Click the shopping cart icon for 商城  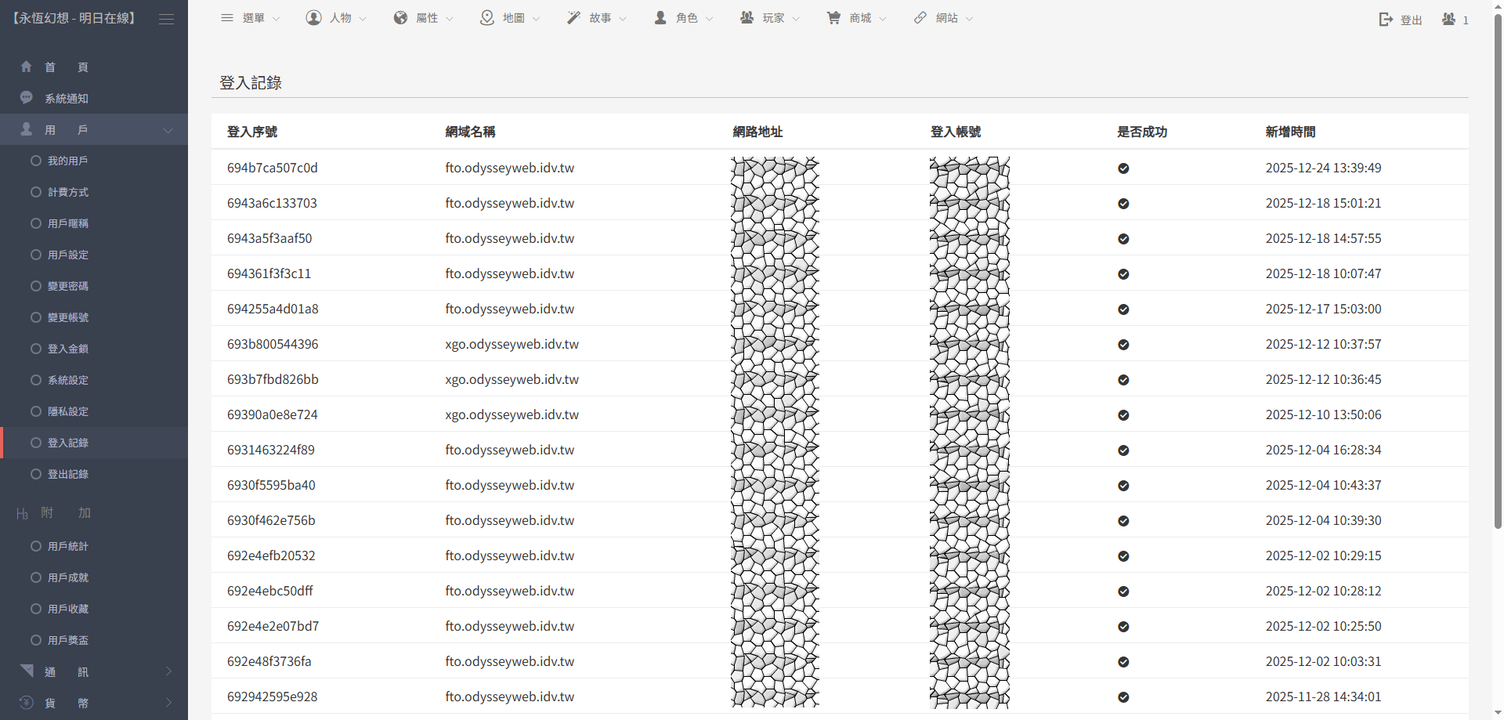[x=833, y=18]
